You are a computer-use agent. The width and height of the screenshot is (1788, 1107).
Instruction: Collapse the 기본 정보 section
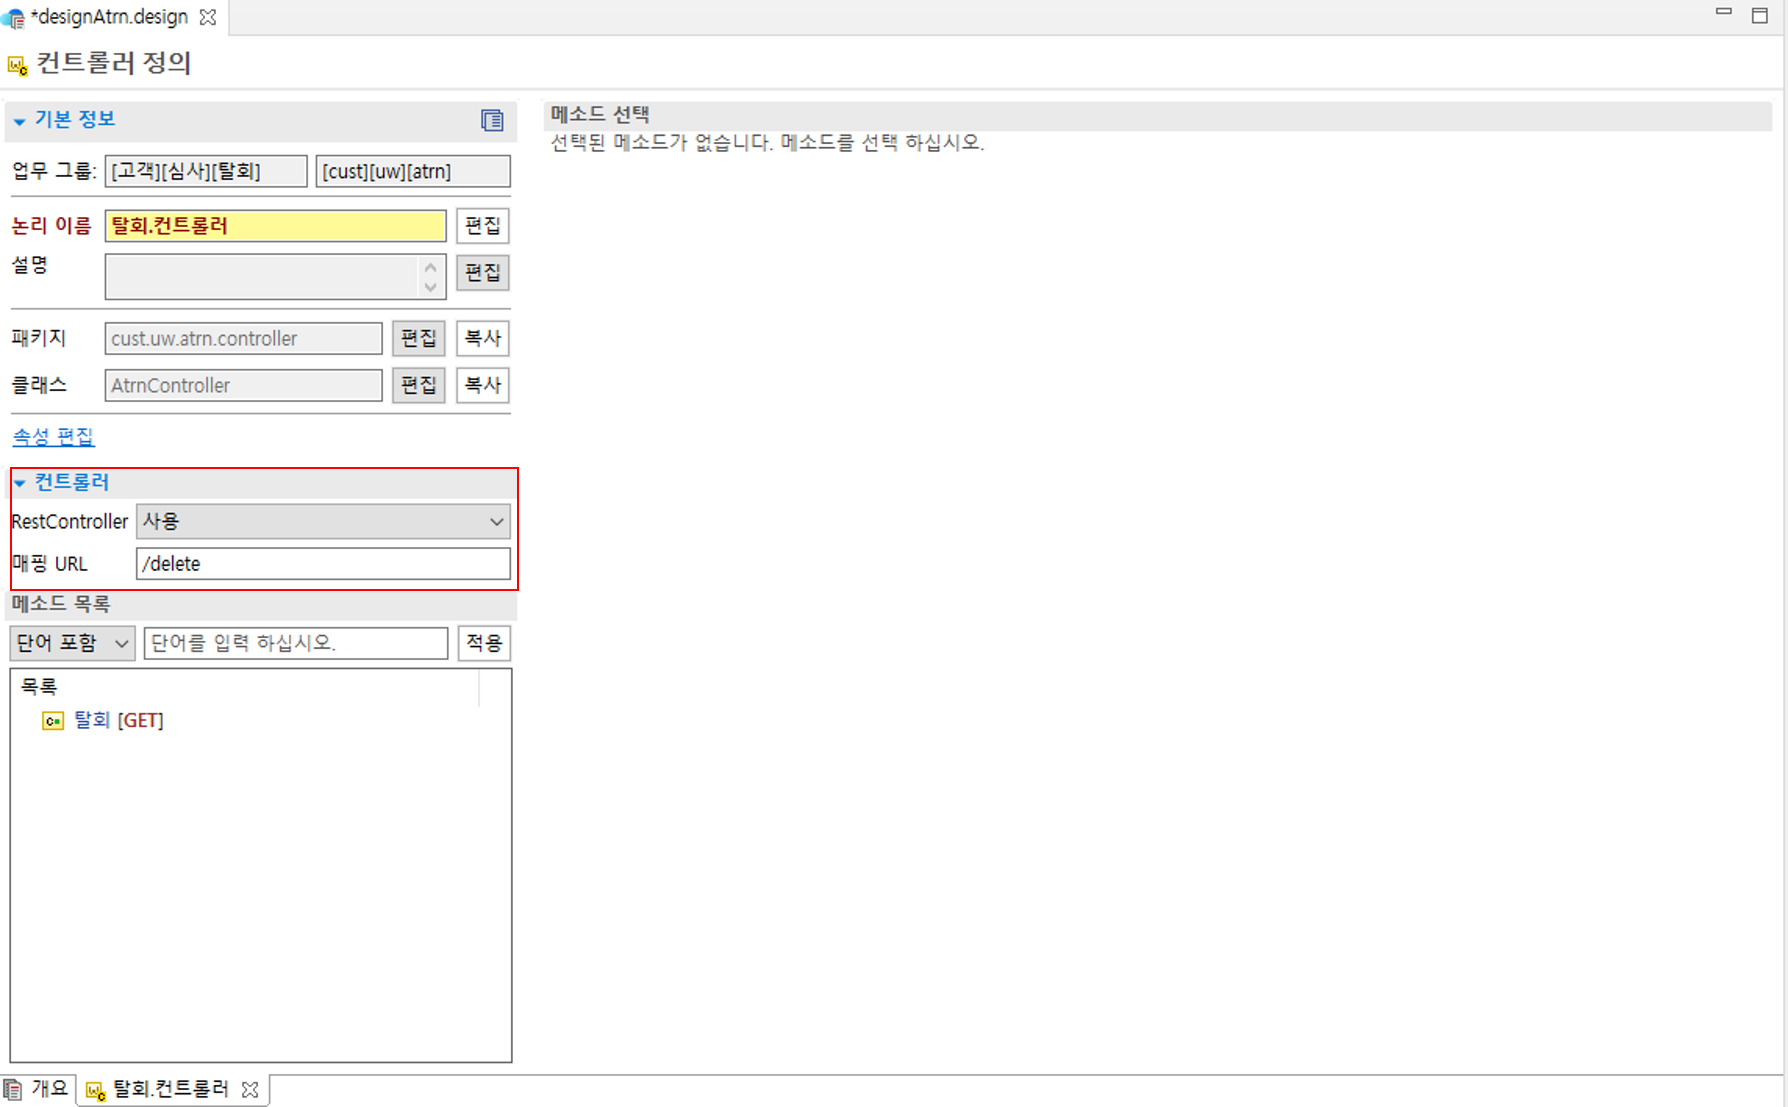click(18, 120)
